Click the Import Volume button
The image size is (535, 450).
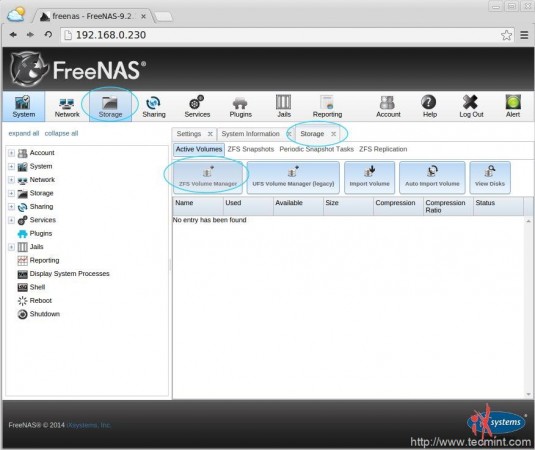[x=370, y=177]
